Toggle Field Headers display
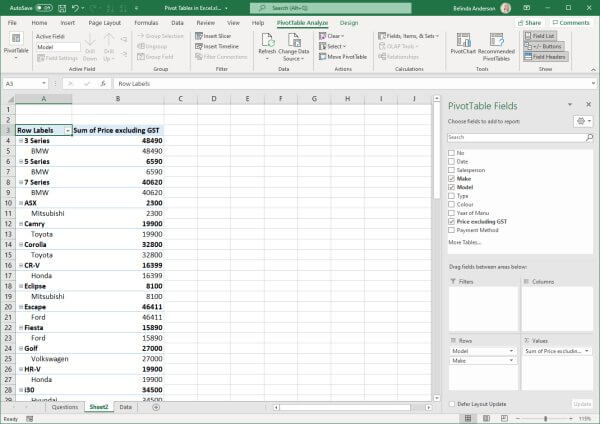 point(545,57)
